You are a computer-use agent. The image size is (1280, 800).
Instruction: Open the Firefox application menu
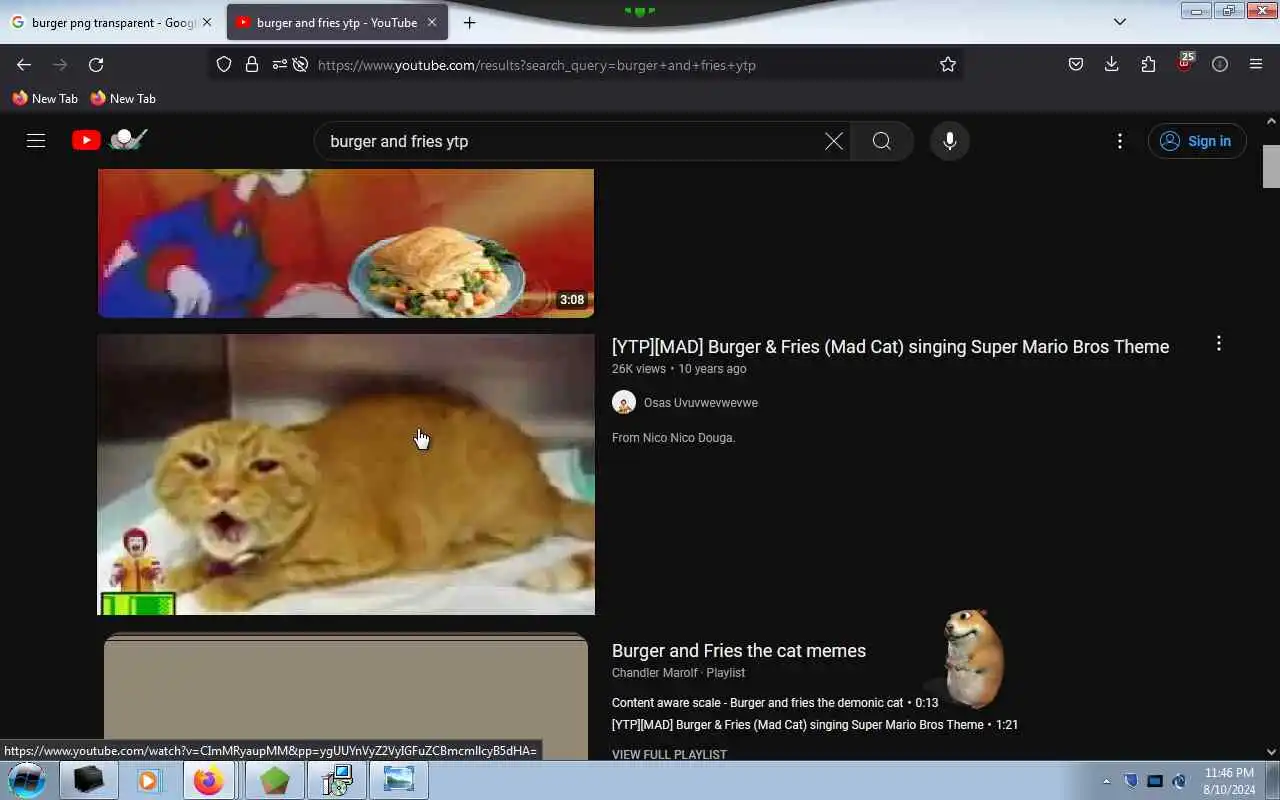point(1256,65)
